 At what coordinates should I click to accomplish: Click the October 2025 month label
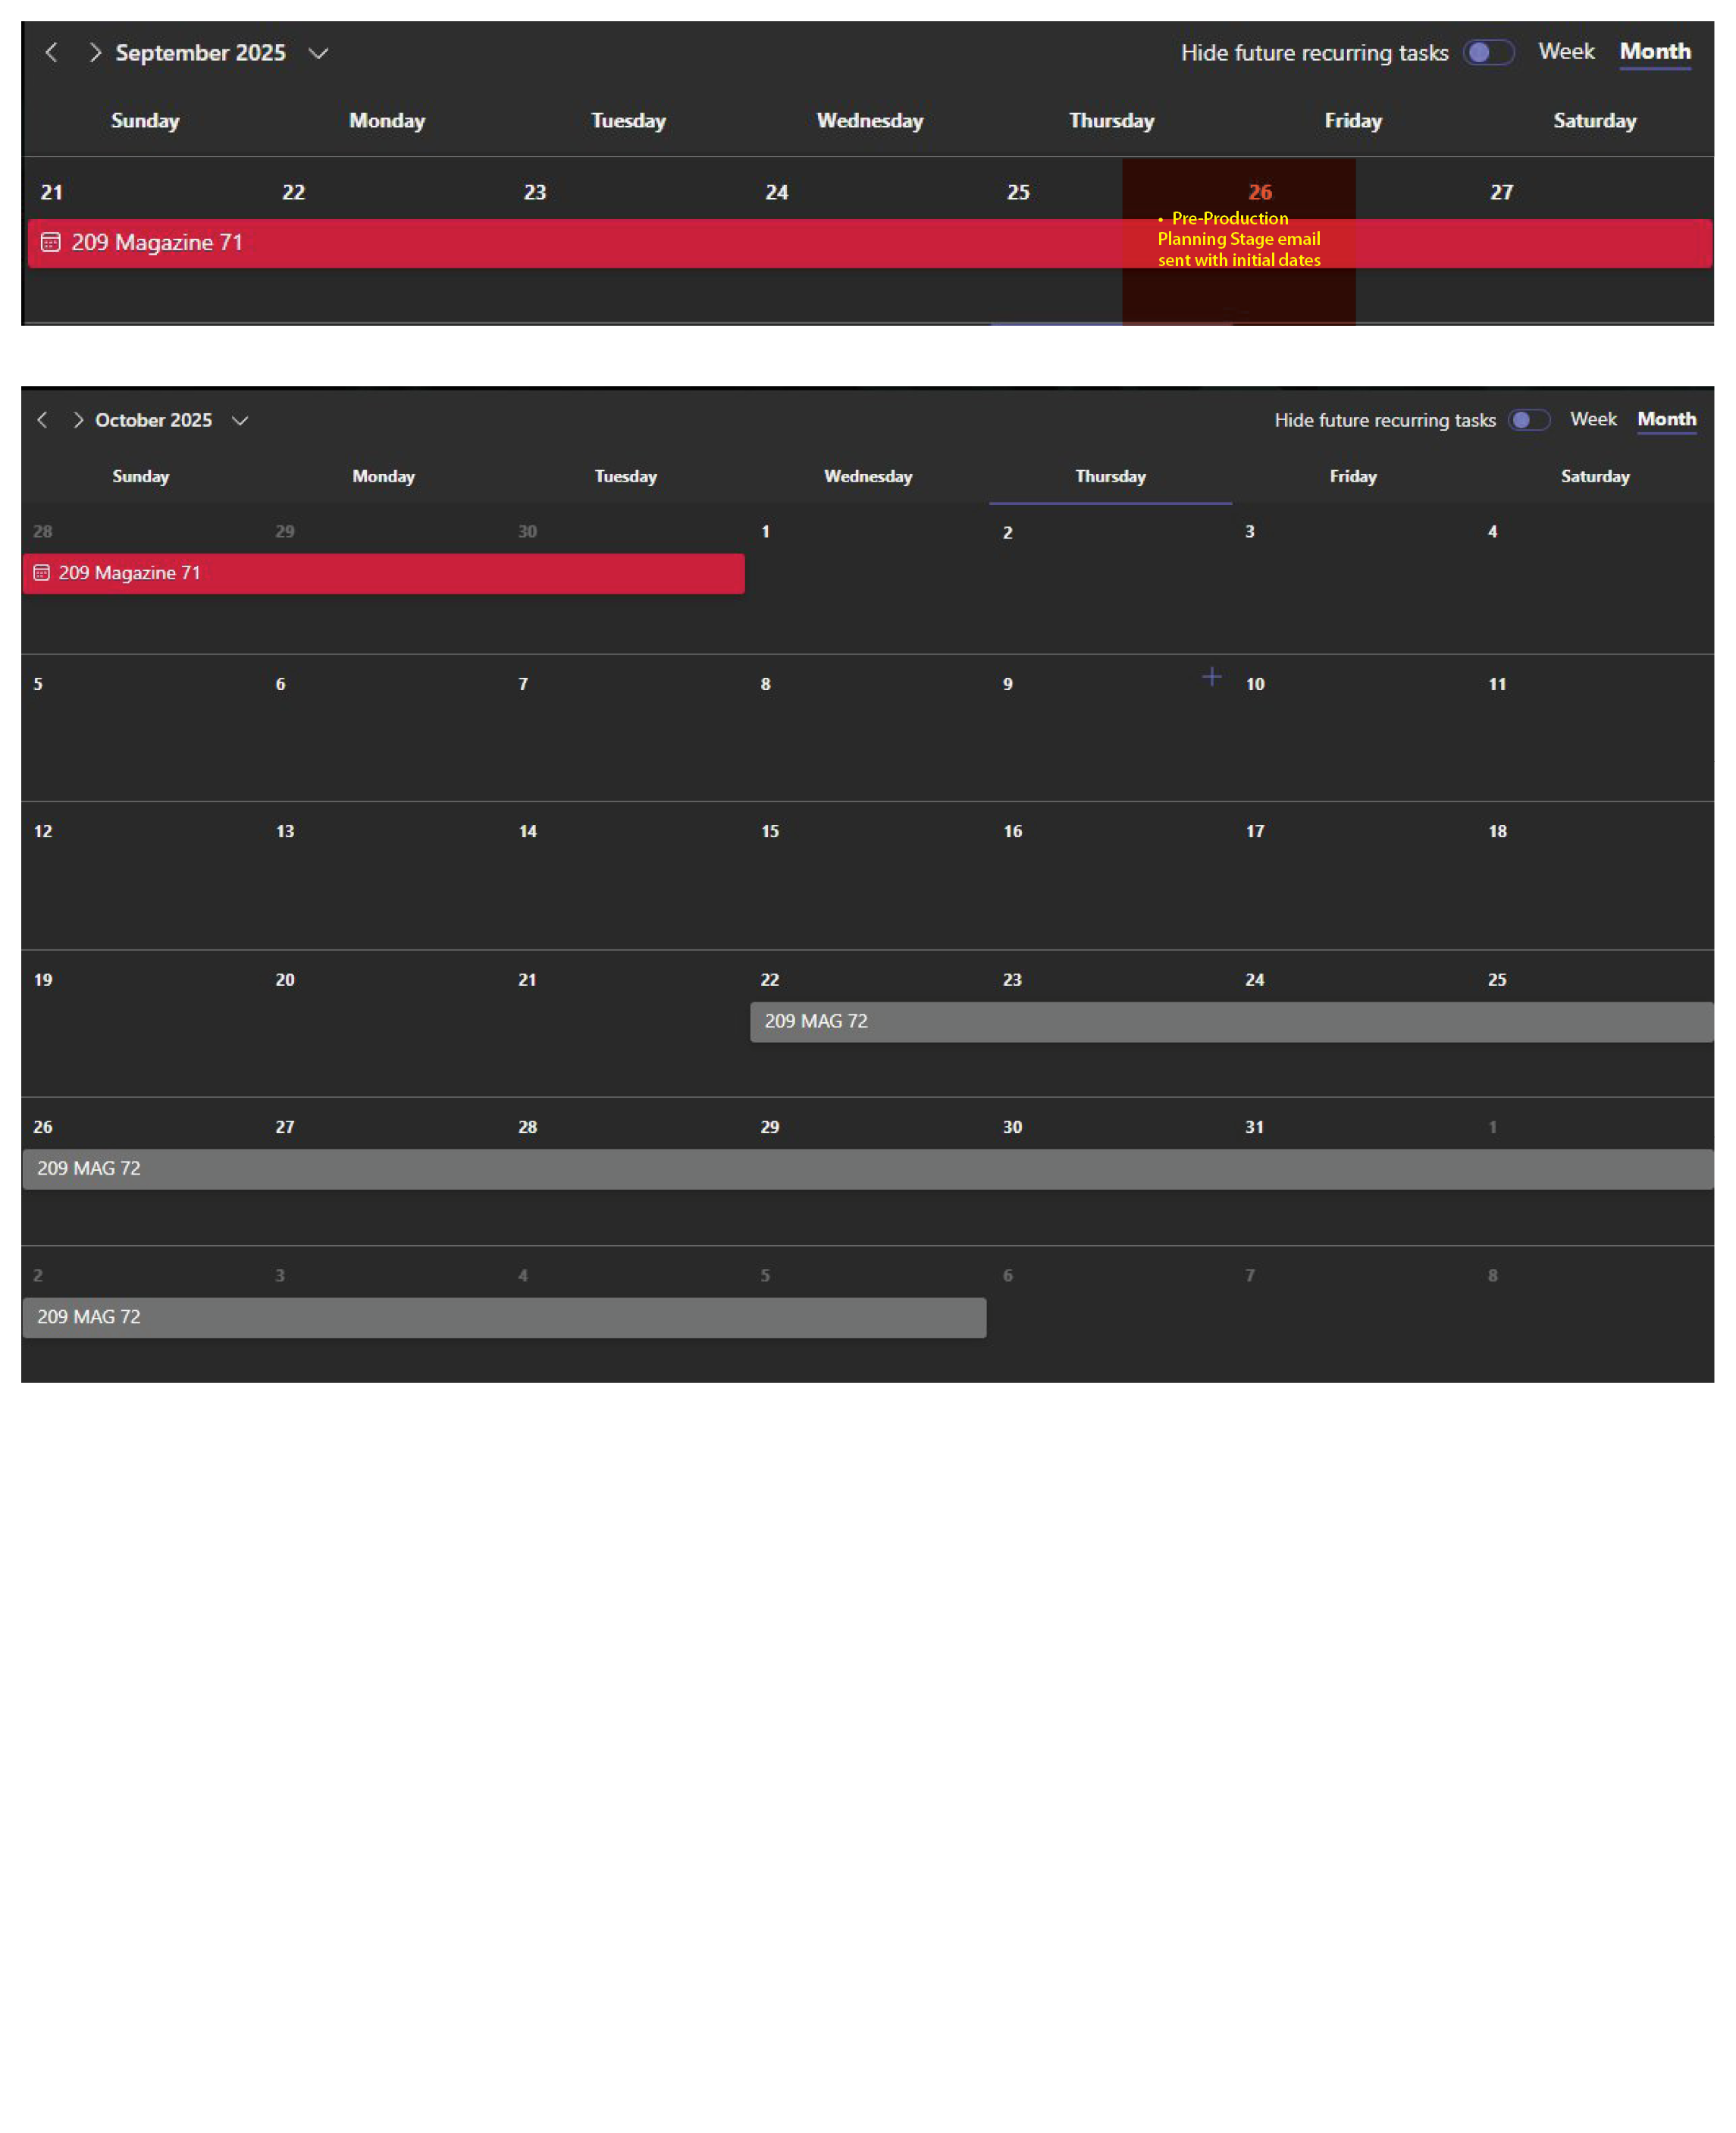coord(154,420)
